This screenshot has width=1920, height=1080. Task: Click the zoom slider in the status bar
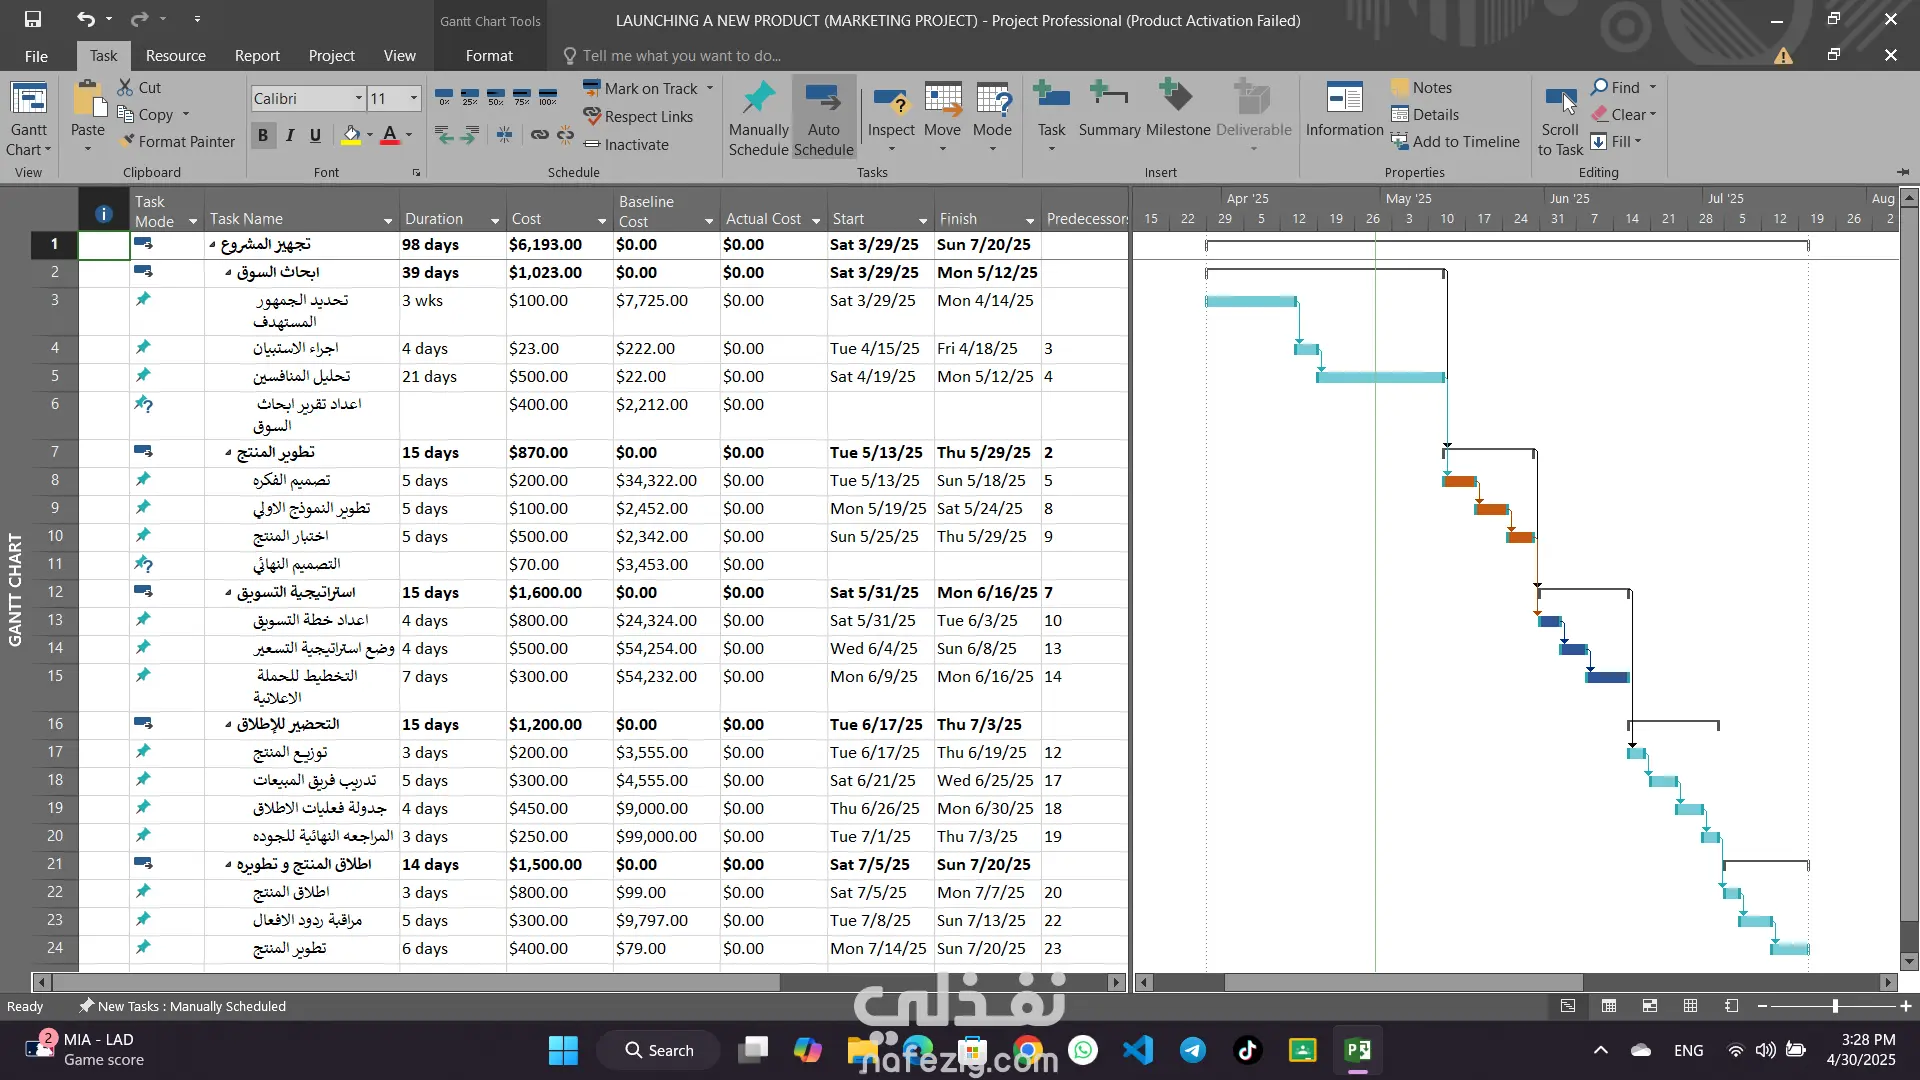[1835, 1006]
